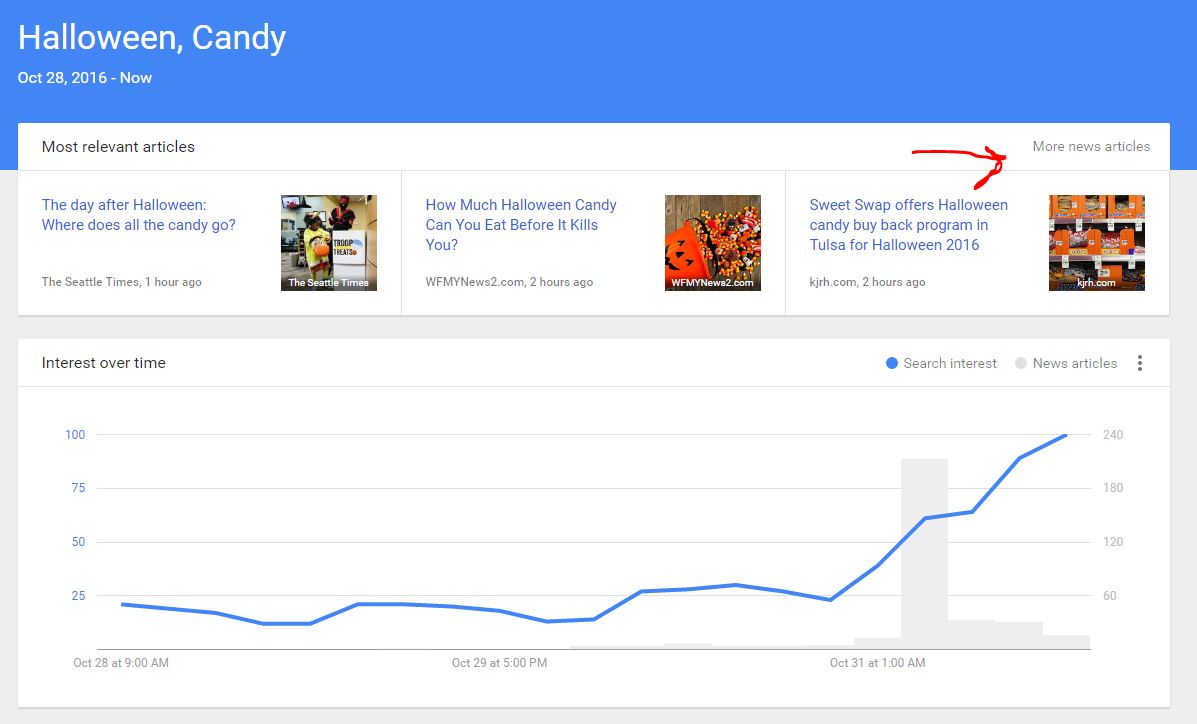
Task: Click the WFMYNews2.com candy bucket thumbnail
Action: [x=713, y=243]
